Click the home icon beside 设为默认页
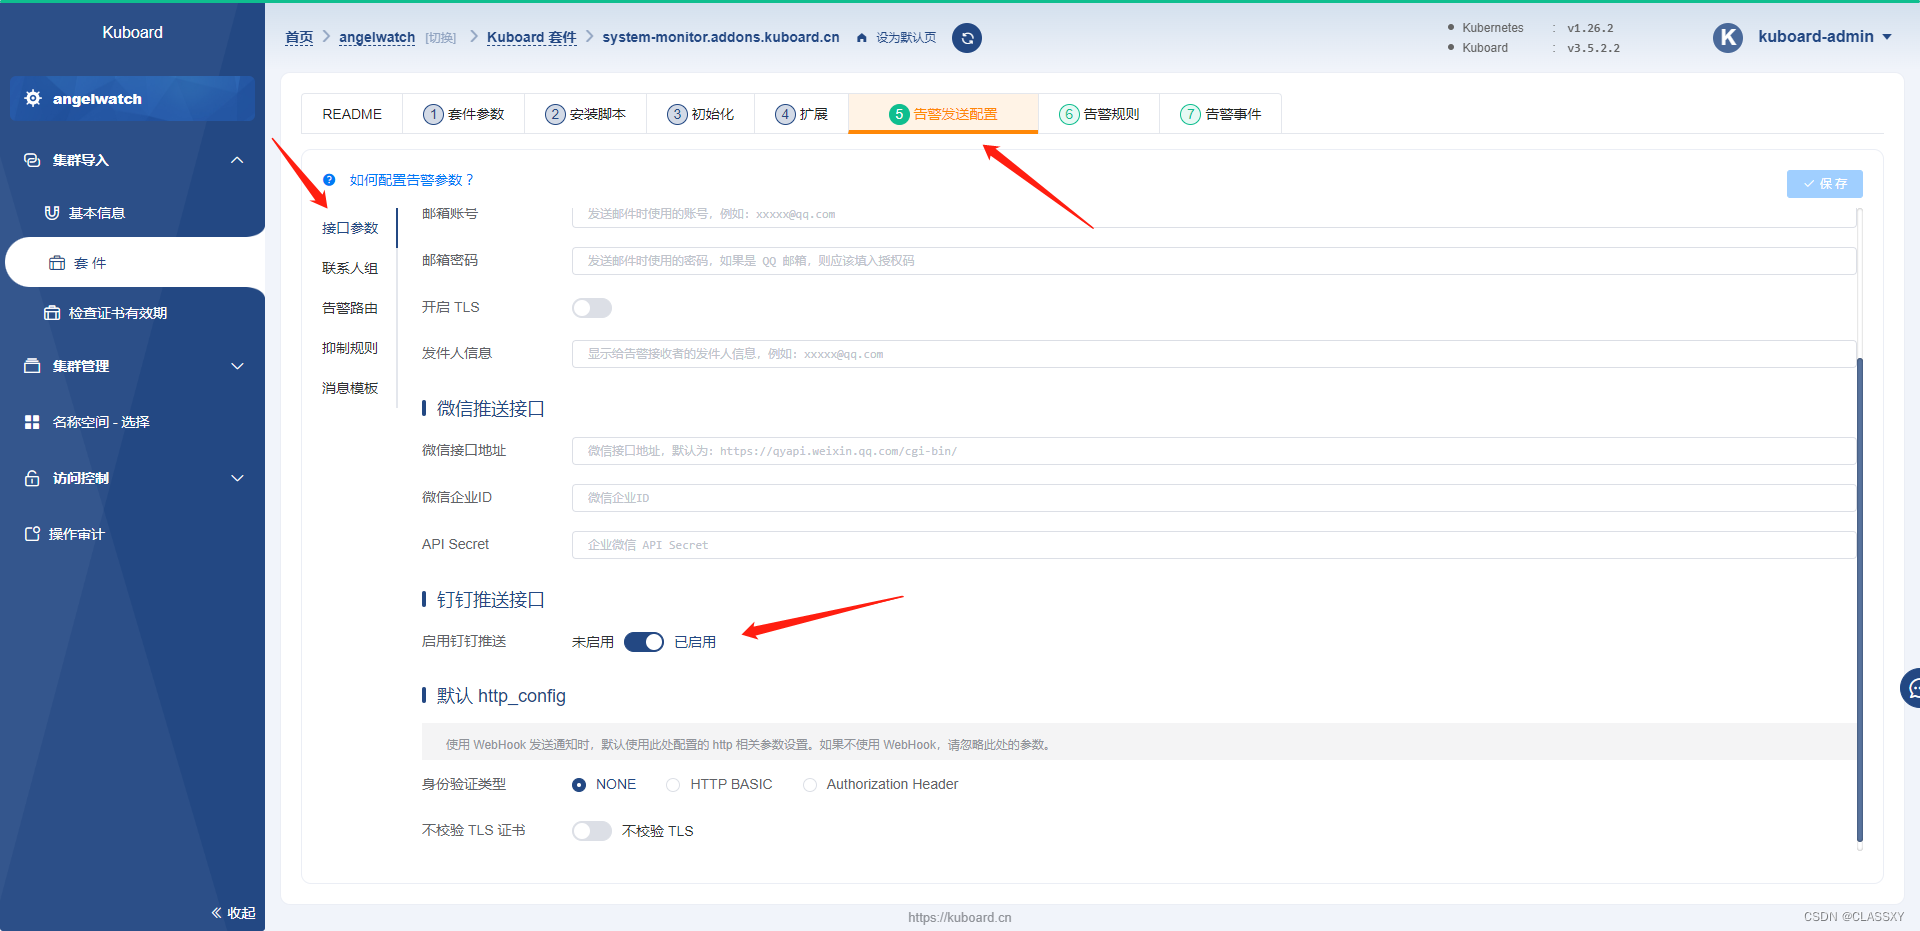Image resolution: width=1920 pixels, height=931 pixels. pyautogui.click(x=862, y=38)
